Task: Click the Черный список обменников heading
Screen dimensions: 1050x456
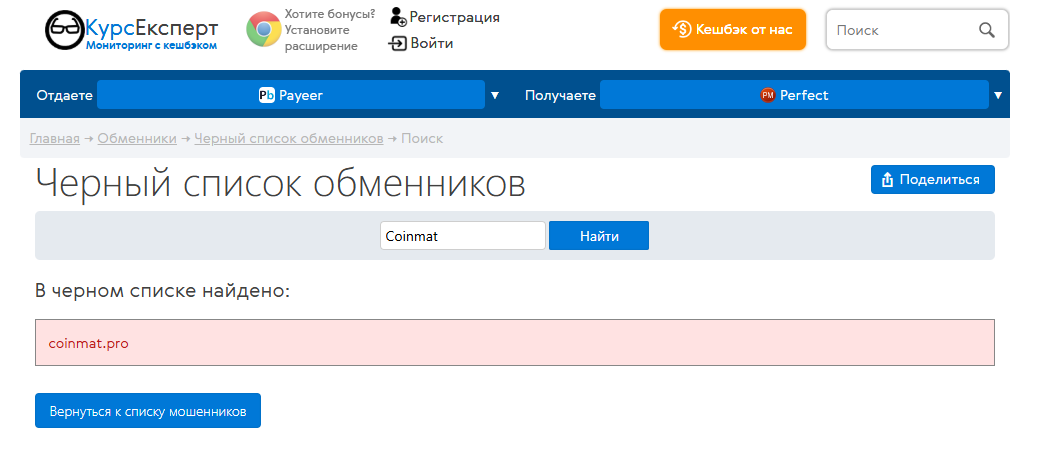Action: click(280, 182)
